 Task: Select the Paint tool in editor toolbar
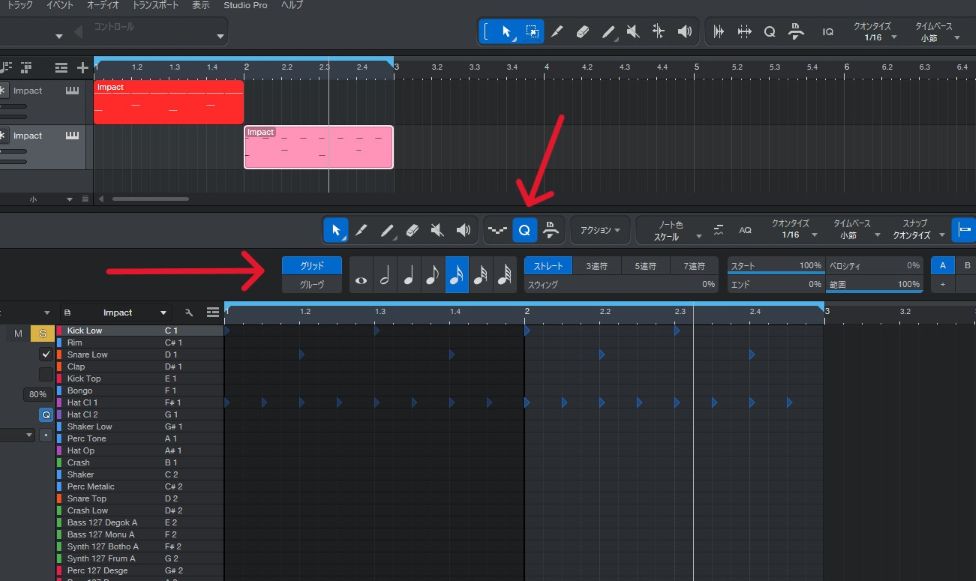click(386, 230)
